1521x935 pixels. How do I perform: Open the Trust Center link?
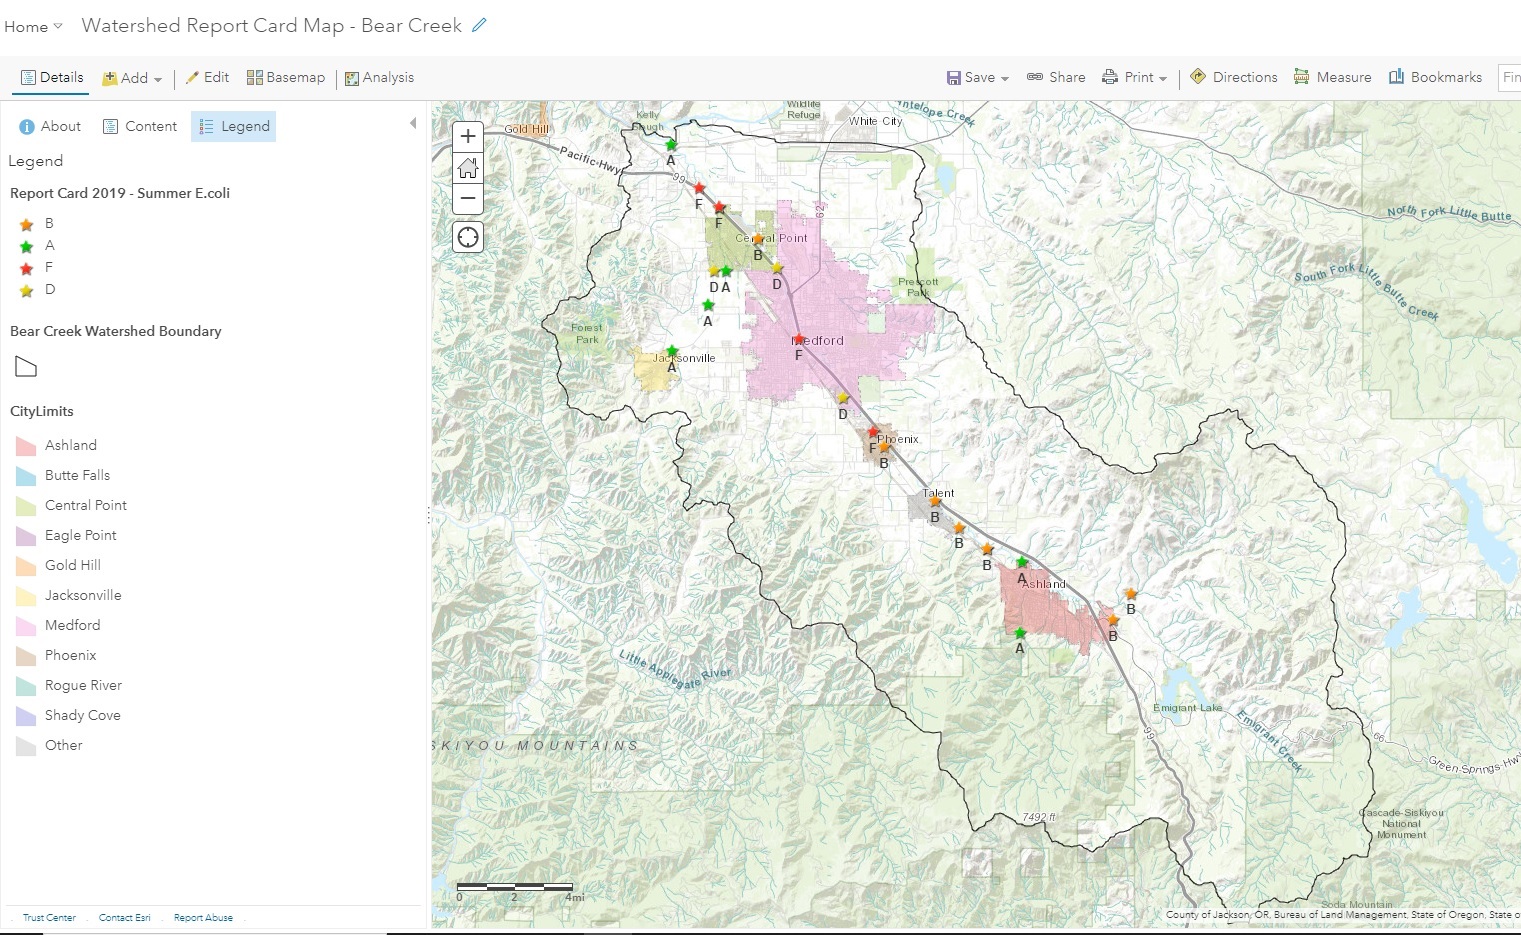click(x=49, y=917)
